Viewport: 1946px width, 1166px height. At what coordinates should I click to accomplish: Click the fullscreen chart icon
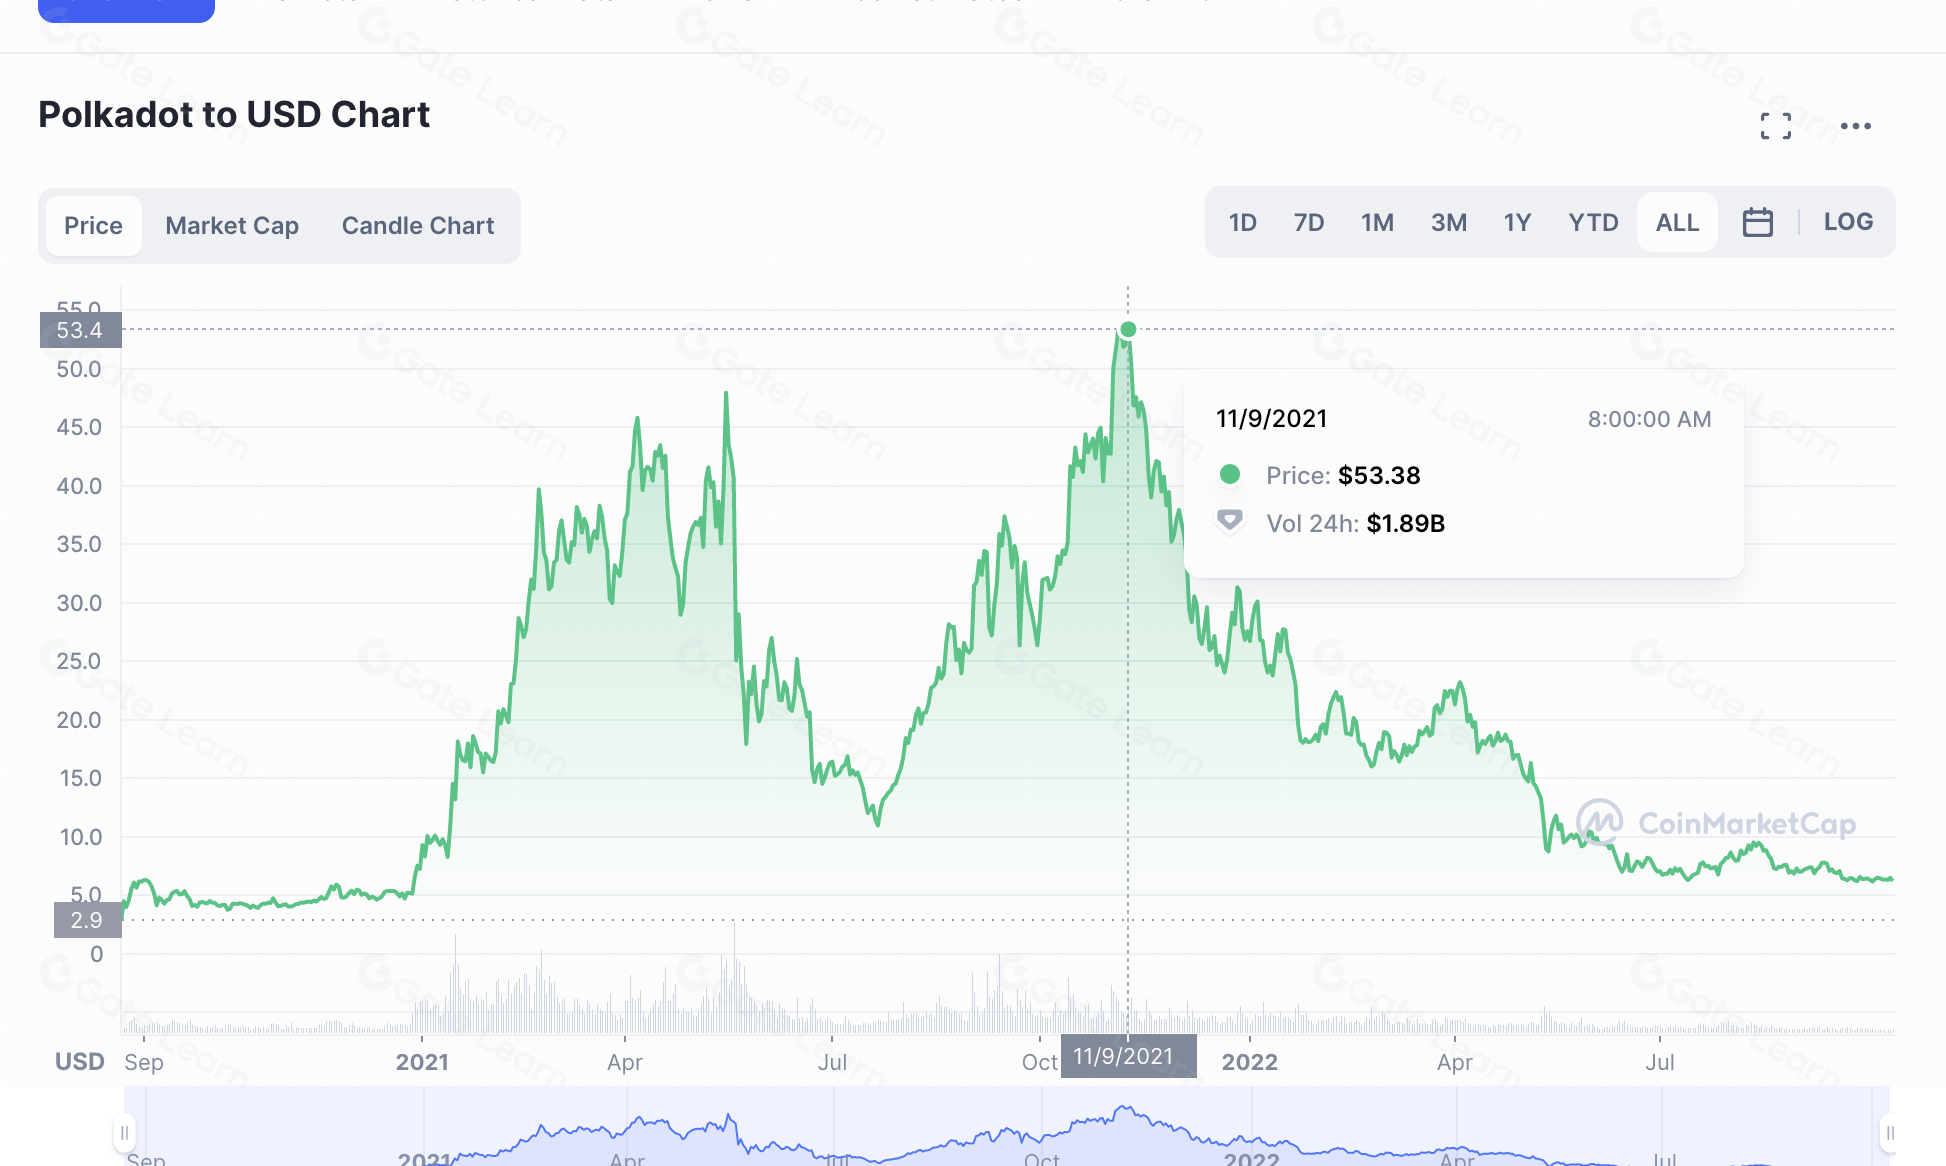tap(1775, 126)
